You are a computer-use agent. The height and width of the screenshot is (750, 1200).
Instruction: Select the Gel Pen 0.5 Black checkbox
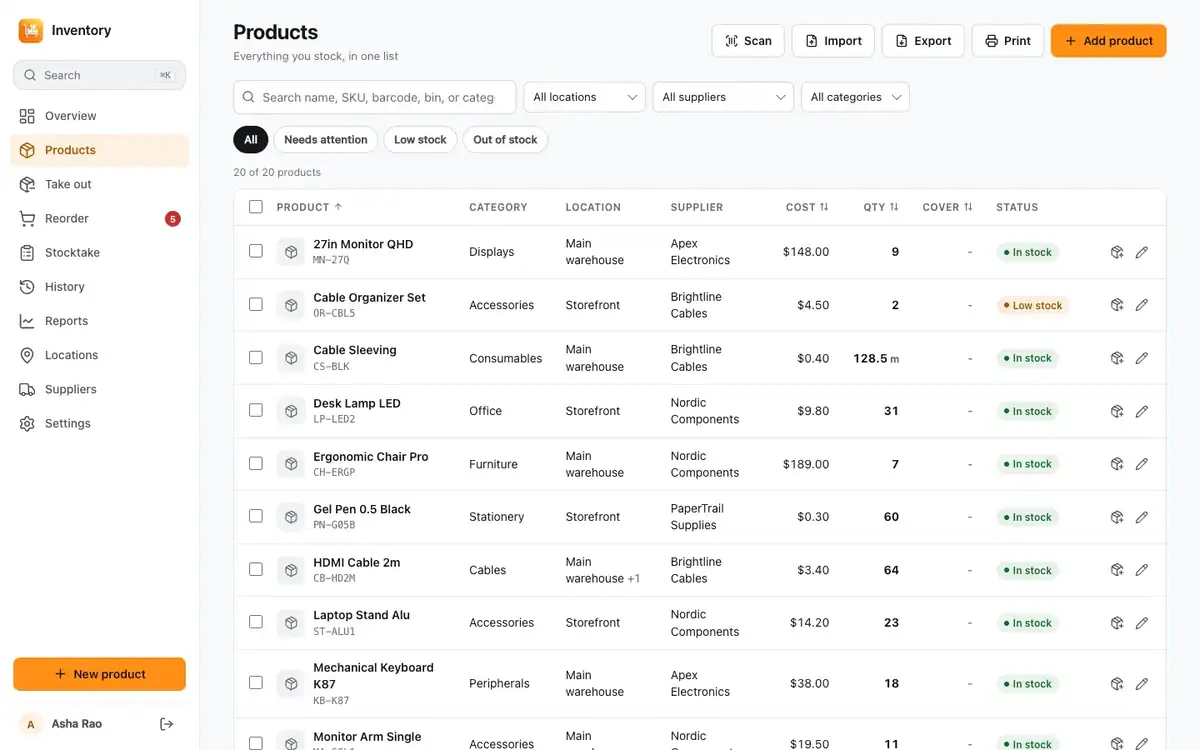pyautogui.click(x=256, y=516)
